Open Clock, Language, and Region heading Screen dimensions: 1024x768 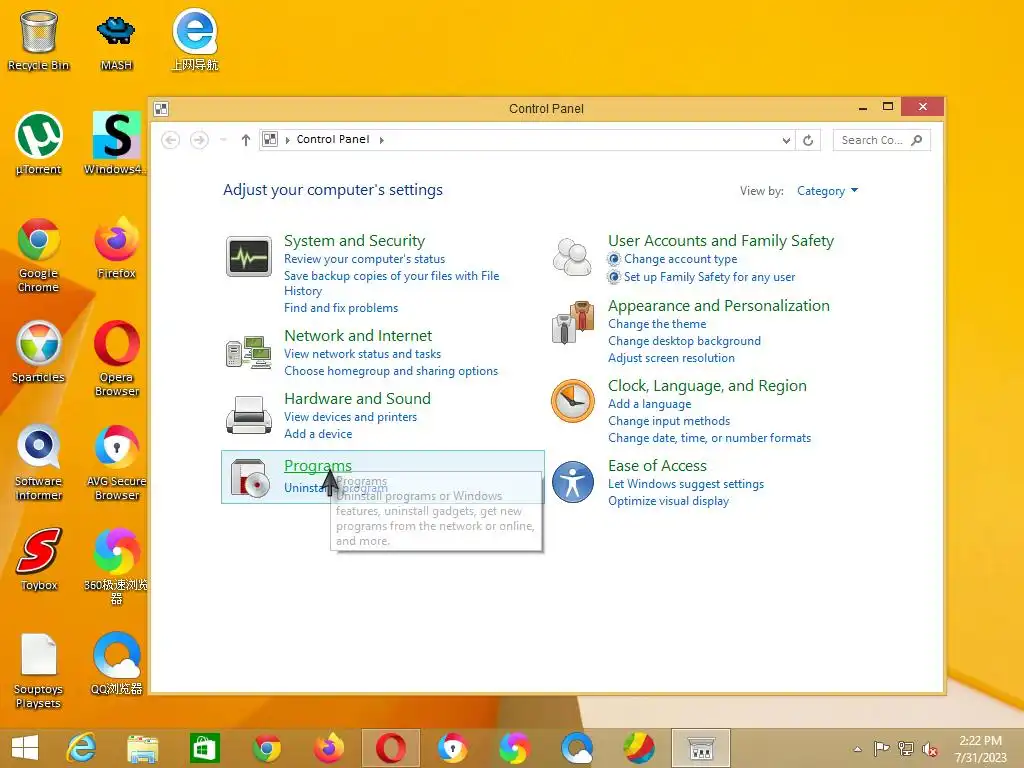tap(707, 386)
